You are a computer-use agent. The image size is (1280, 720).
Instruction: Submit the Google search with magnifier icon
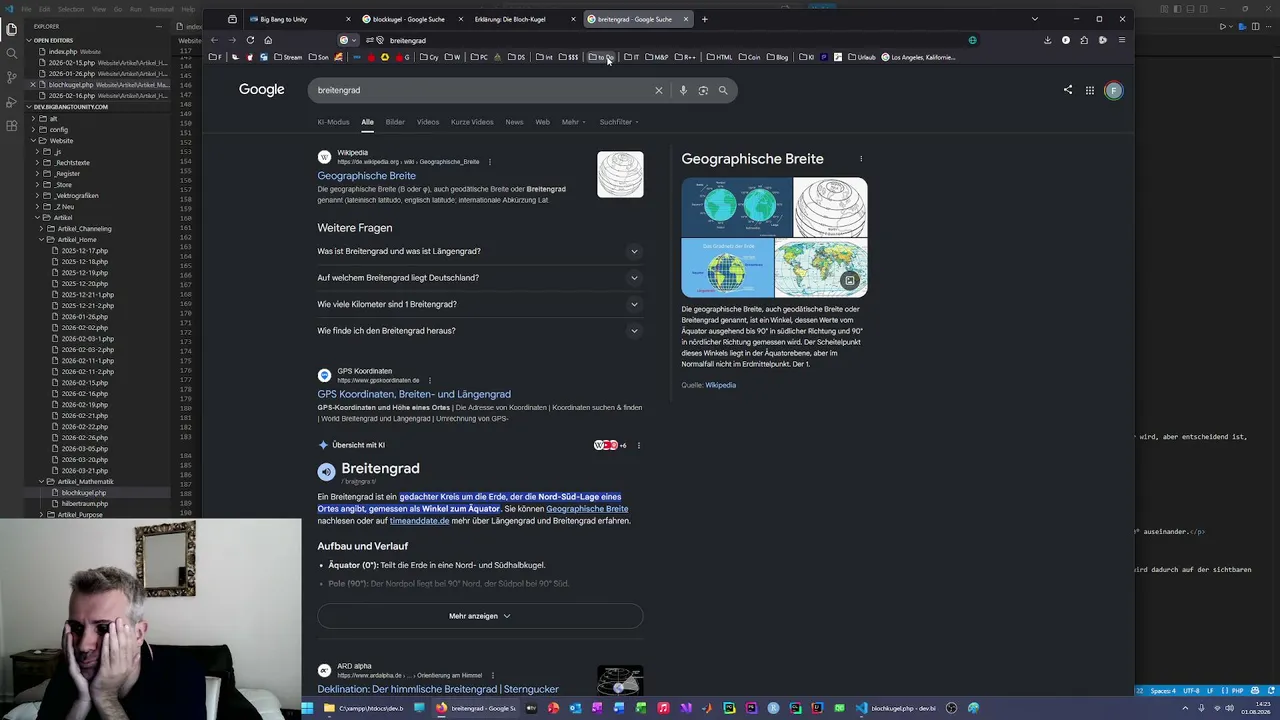point(723,90)
